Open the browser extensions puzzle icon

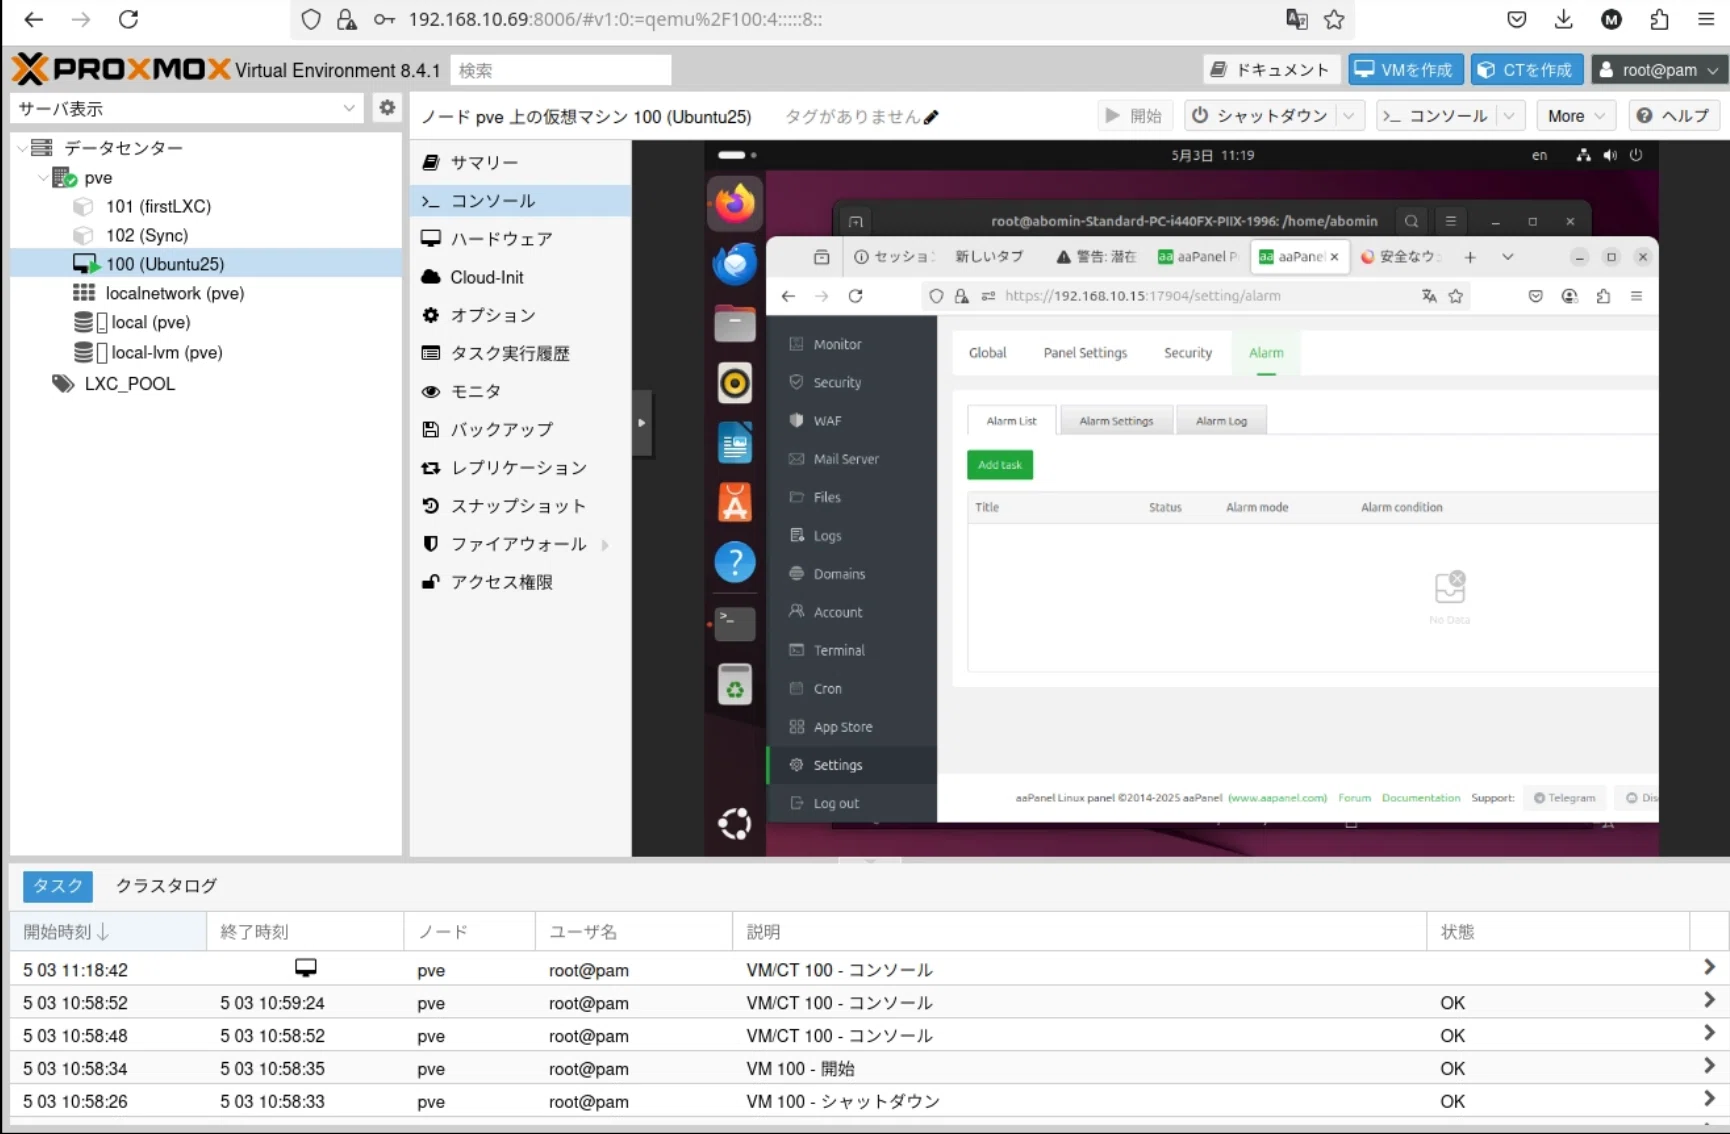[1659, 19]
